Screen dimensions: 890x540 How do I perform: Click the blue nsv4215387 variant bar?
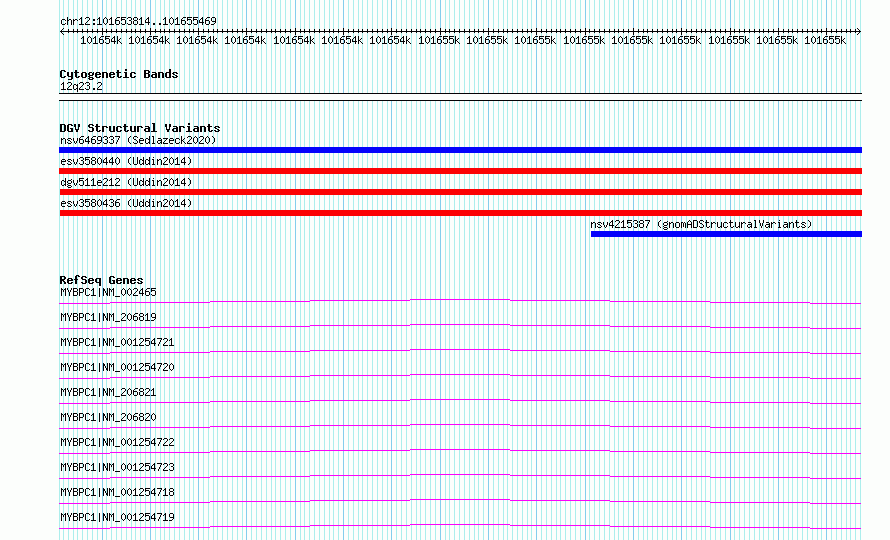coord(726,234)
